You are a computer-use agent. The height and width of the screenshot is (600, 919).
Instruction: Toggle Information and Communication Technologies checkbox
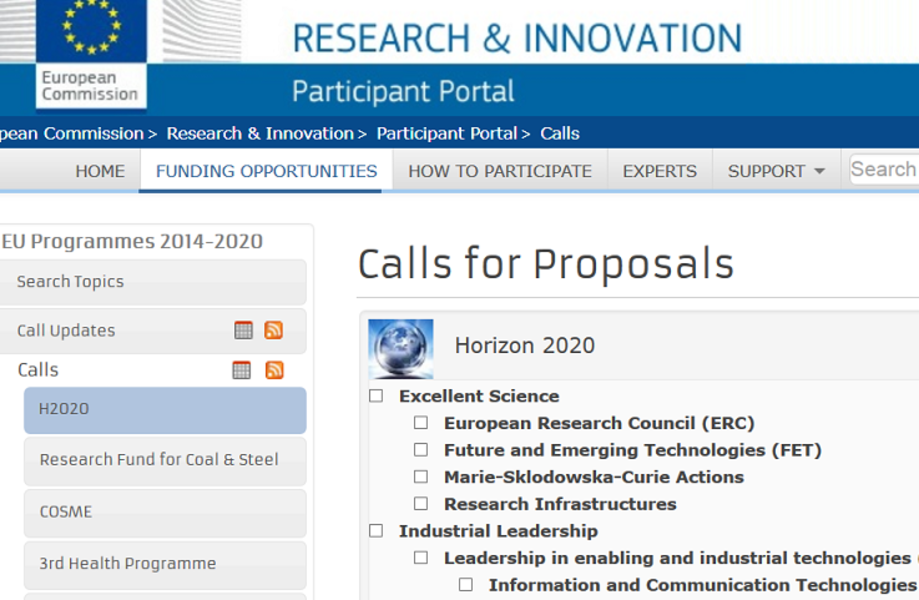click(x=466, y=585)
